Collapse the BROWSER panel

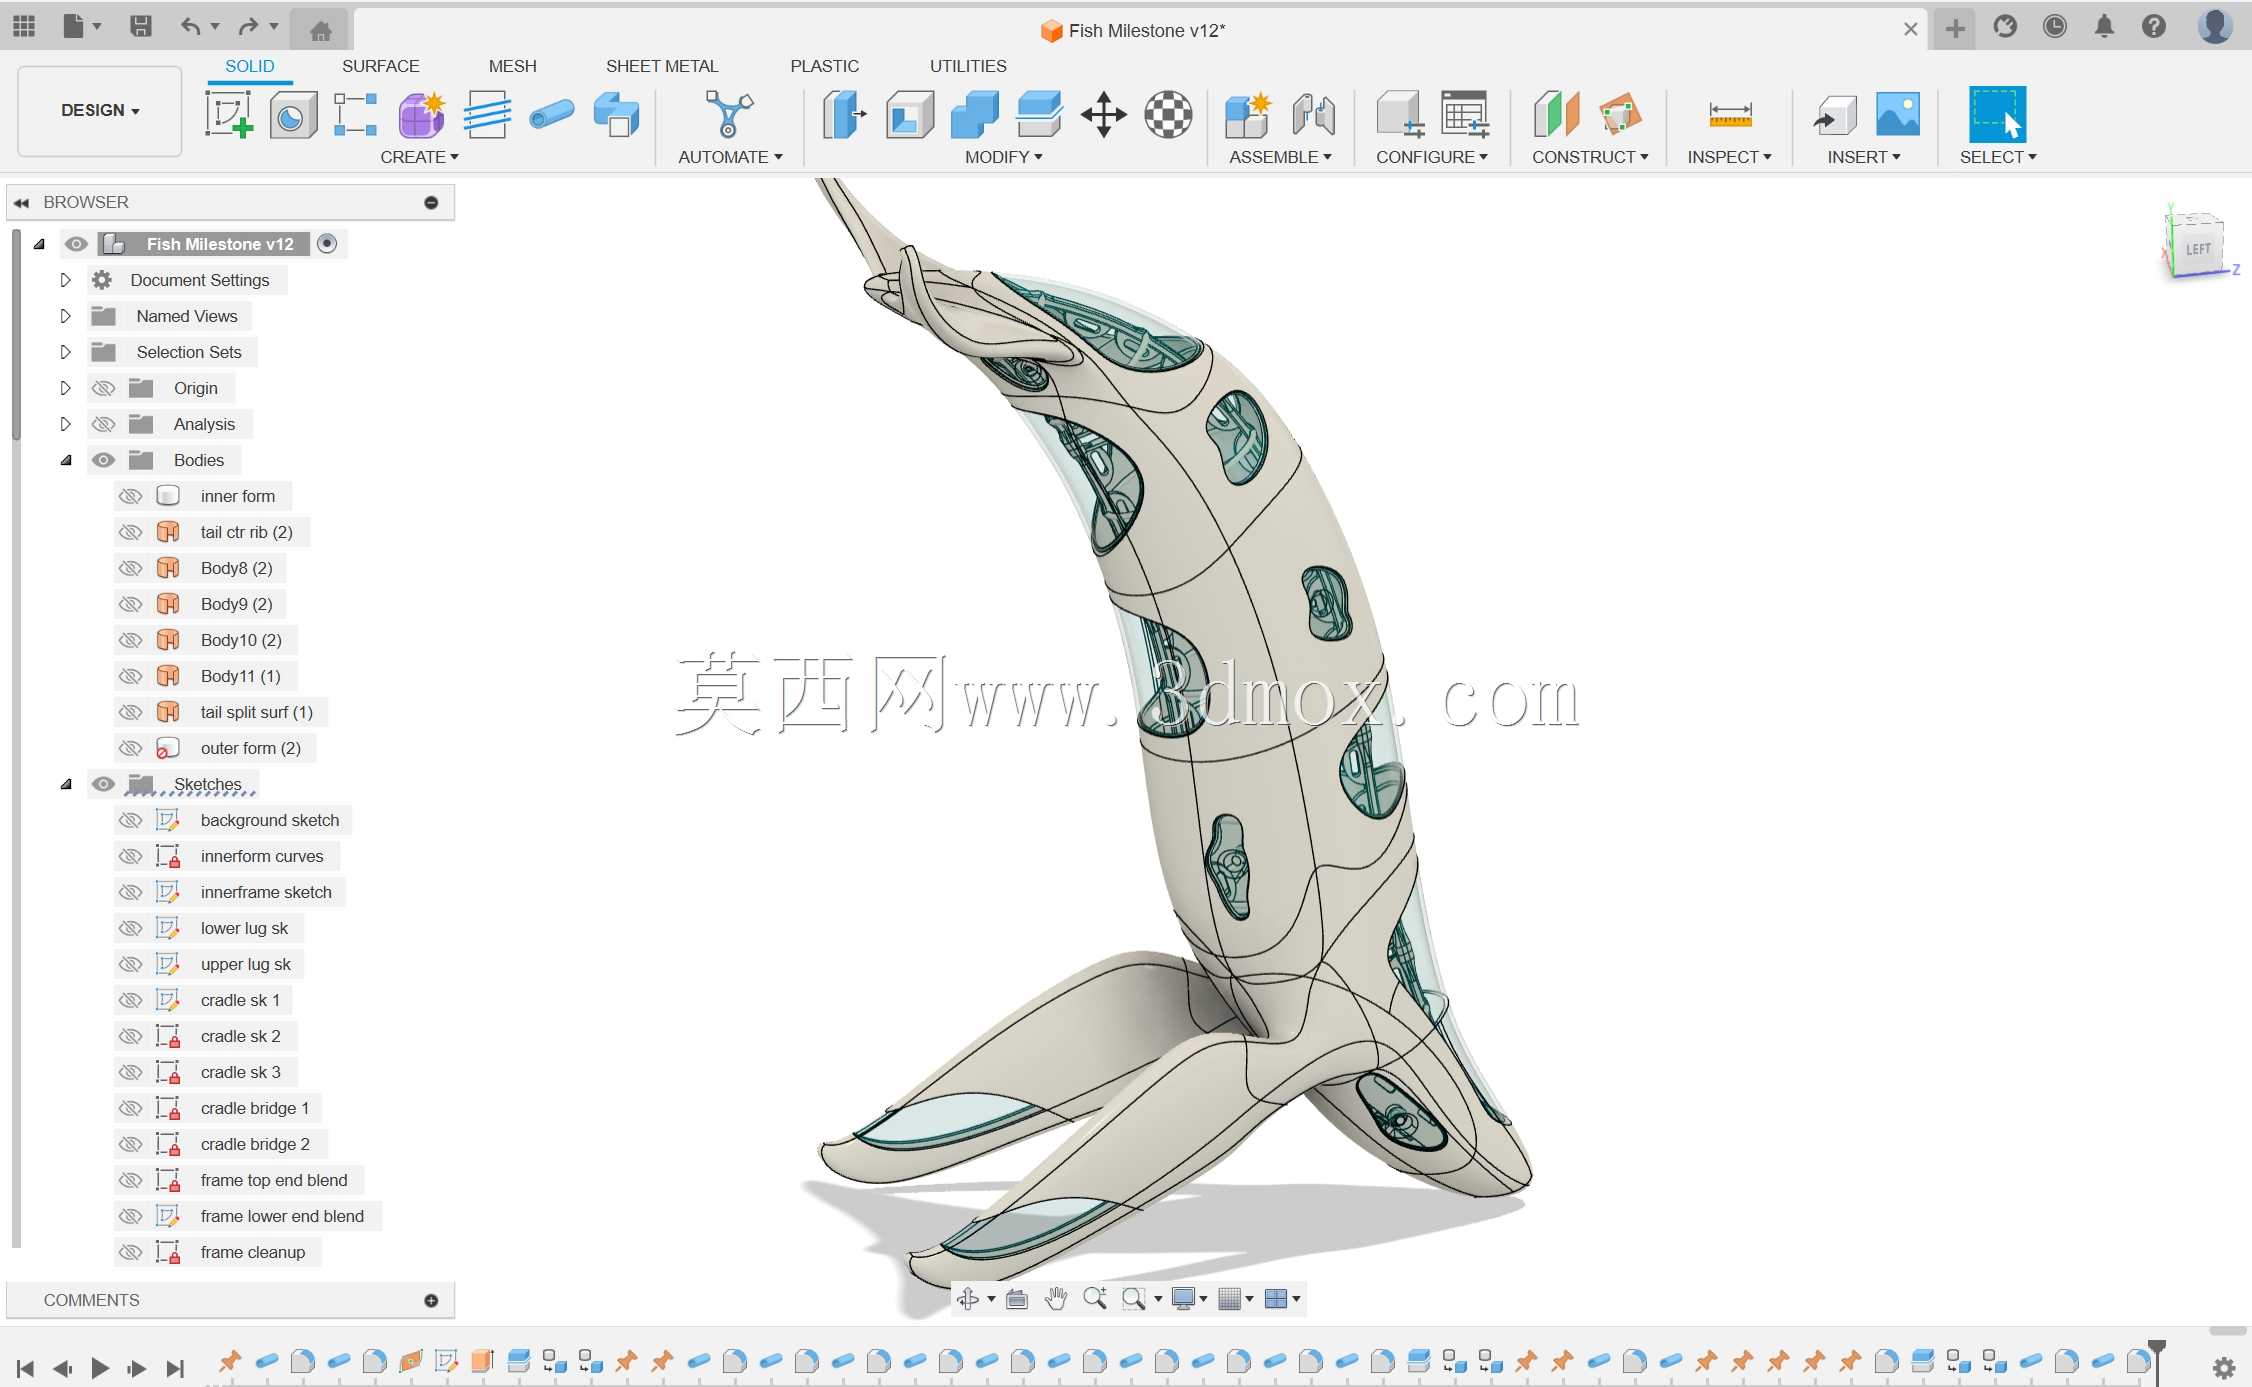[21, 202]
